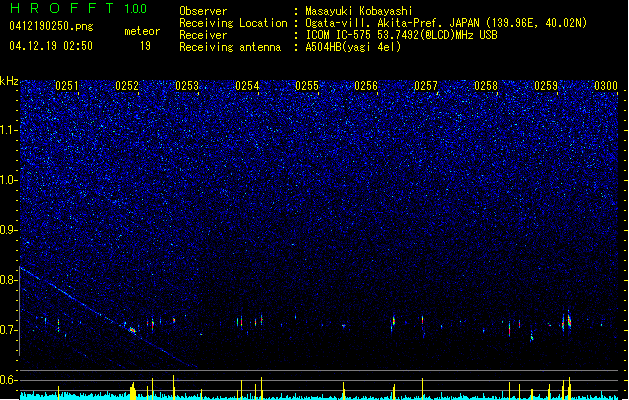Click the 0258 time marker

486,86
